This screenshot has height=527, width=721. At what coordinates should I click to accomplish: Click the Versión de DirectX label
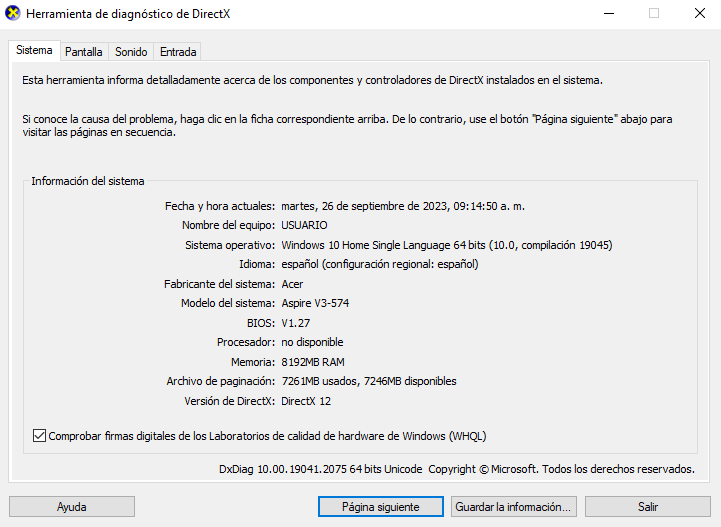coord(230,401)
